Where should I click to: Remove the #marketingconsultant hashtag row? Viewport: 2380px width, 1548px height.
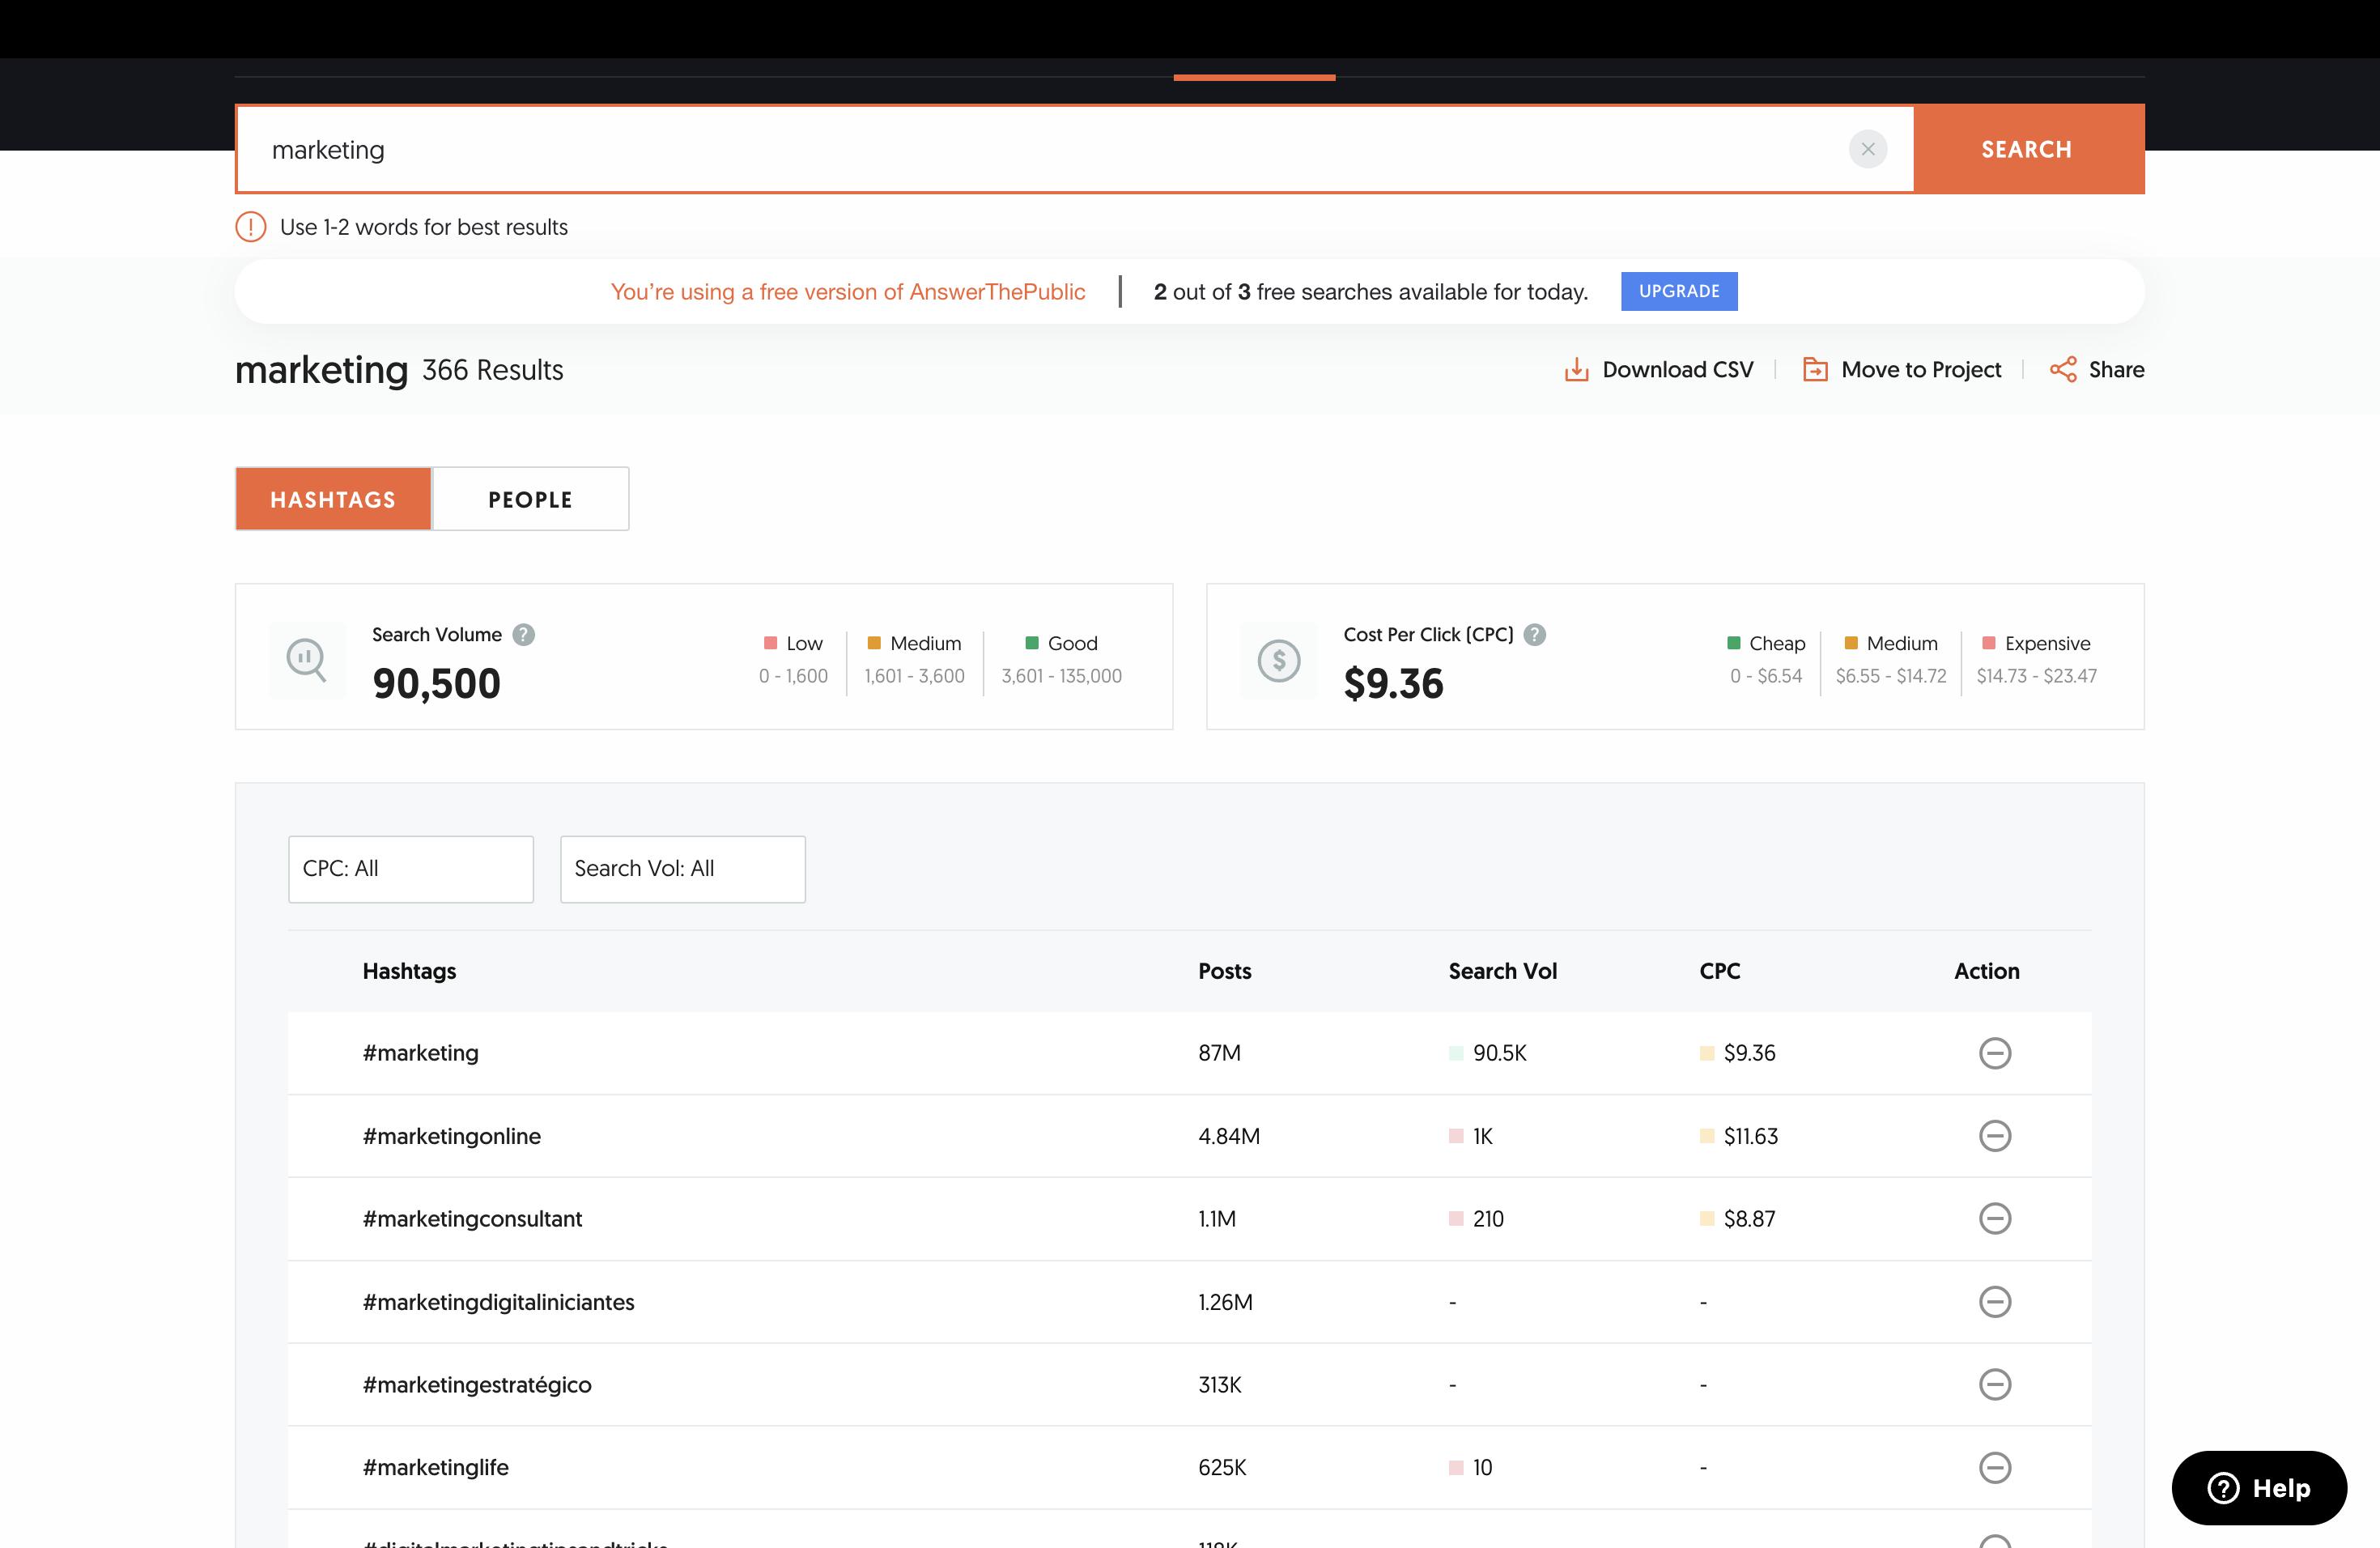1994,1218
